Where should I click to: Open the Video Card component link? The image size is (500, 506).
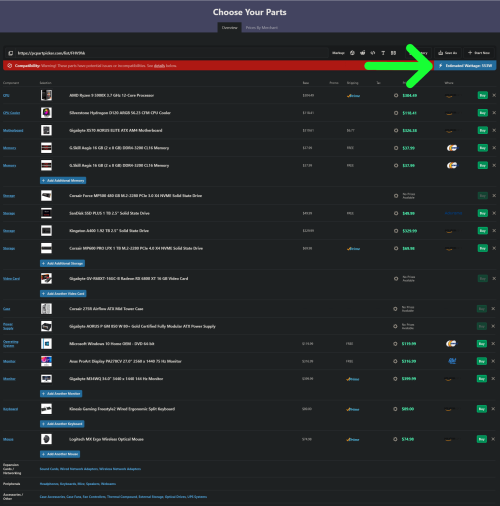coord(11,279)
